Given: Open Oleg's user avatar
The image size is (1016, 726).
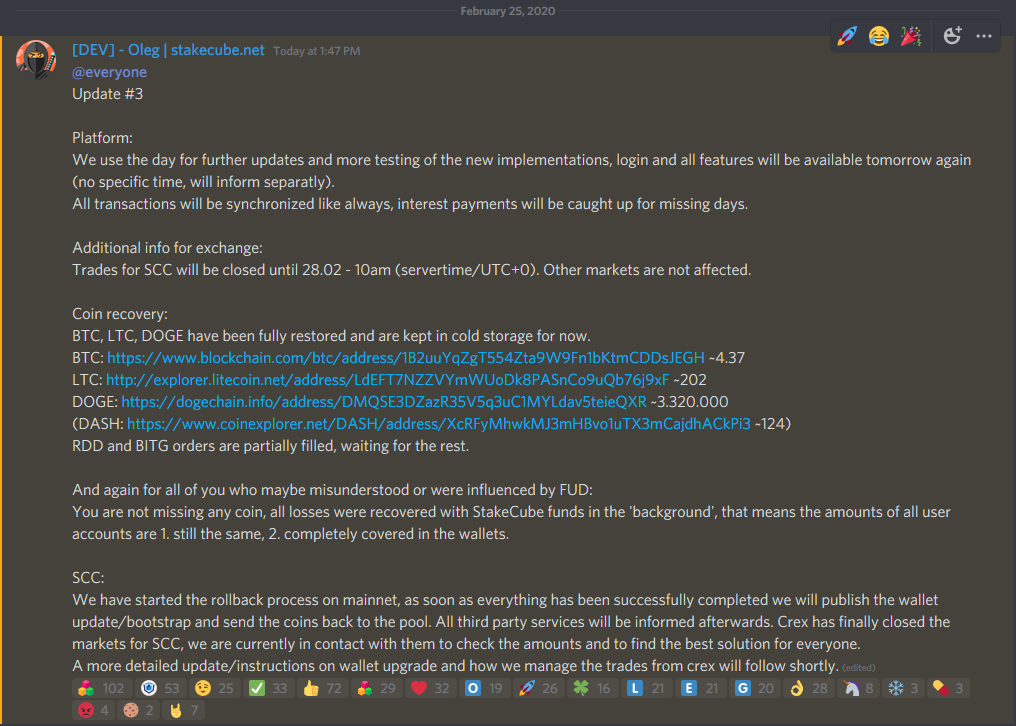Looking at the screenshot, I should pos(36,60).
